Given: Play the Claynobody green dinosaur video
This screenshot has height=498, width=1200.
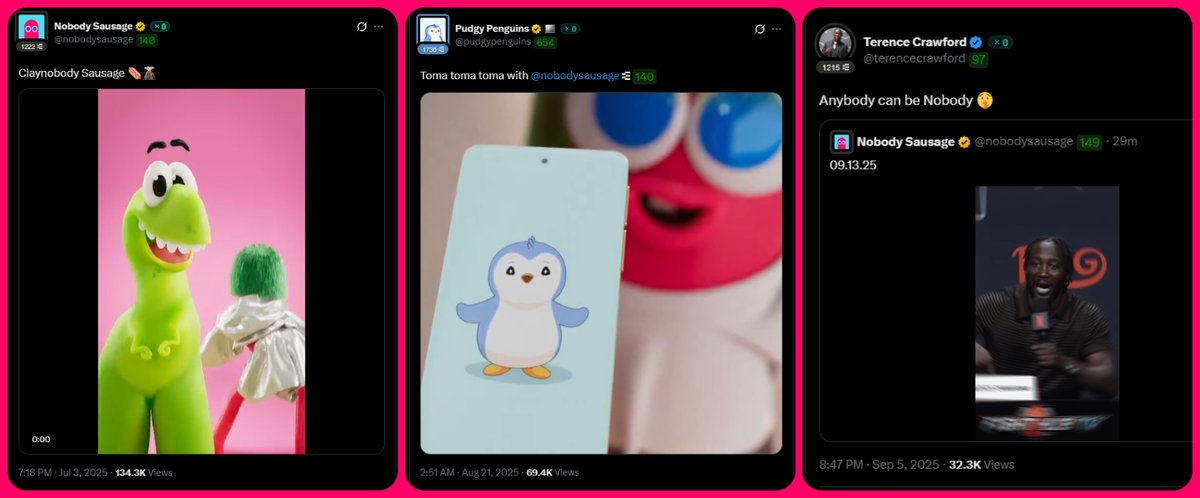Looking at the screenshot, I should [201, 271].
